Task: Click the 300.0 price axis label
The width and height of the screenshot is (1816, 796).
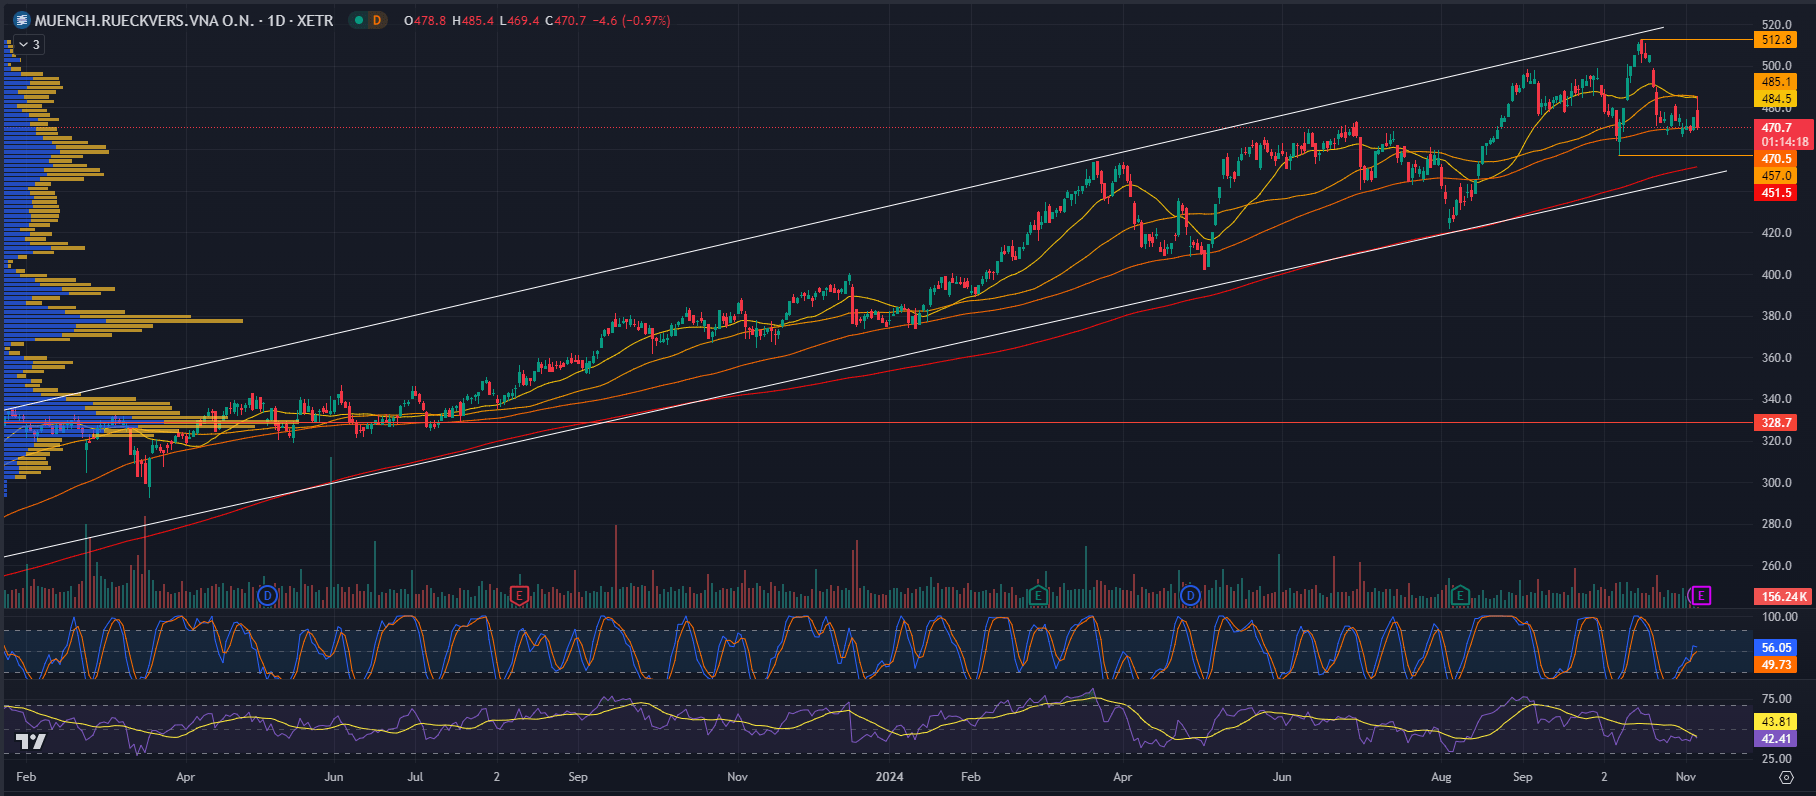Action: (x=1776, y=483)
